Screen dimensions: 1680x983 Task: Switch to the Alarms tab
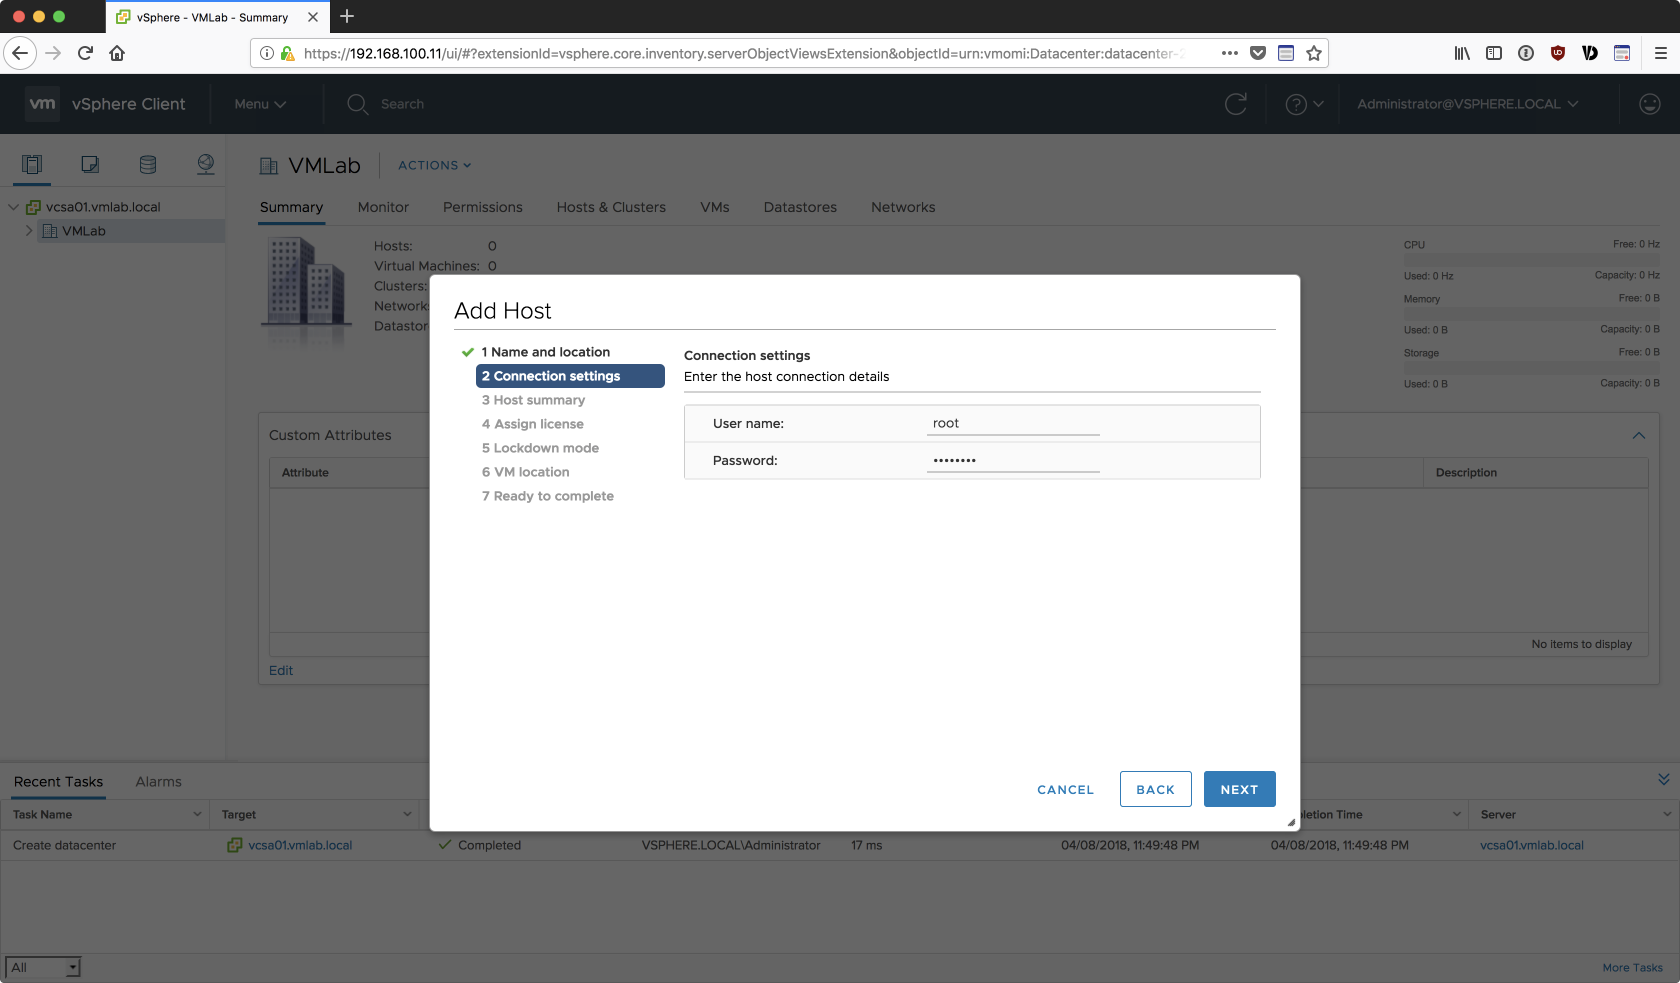pyautogui.click(x=158, y=782)
